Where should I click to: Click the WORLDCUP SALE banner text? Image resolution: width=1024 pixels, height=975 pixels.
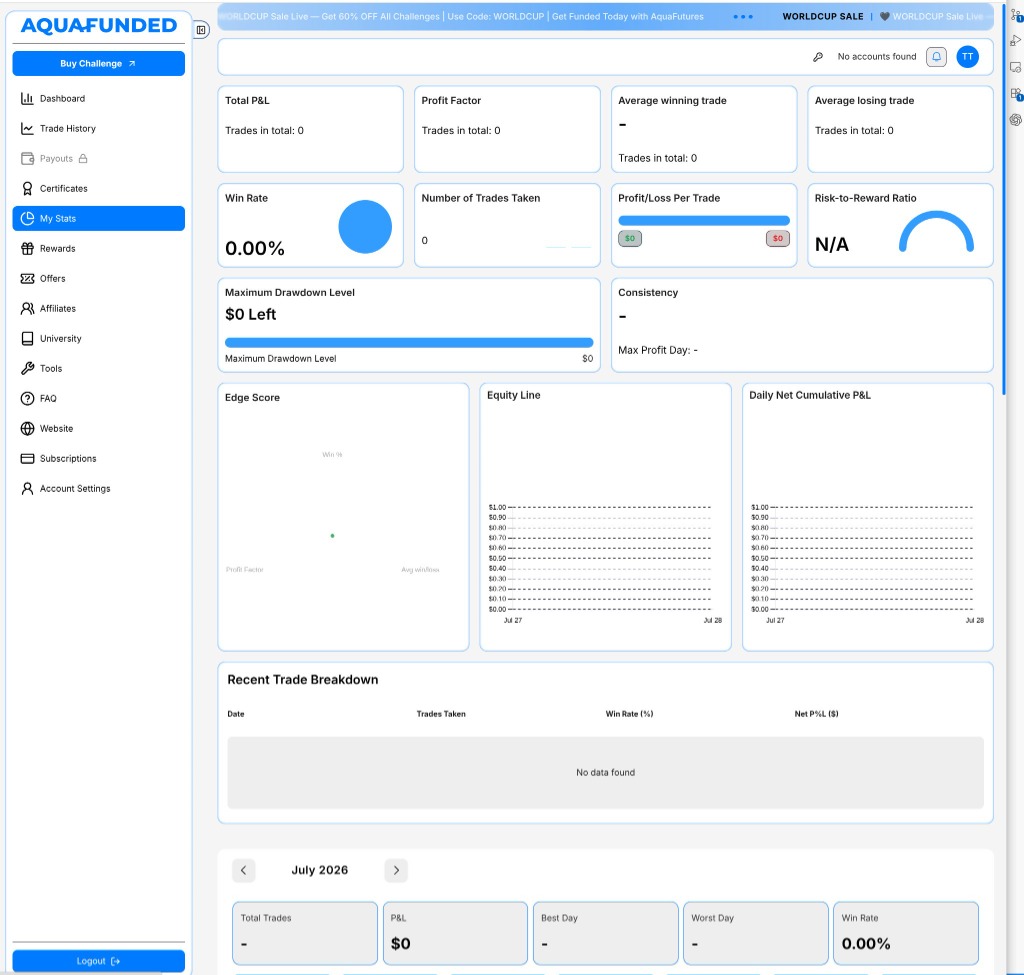tap(823, 16)
